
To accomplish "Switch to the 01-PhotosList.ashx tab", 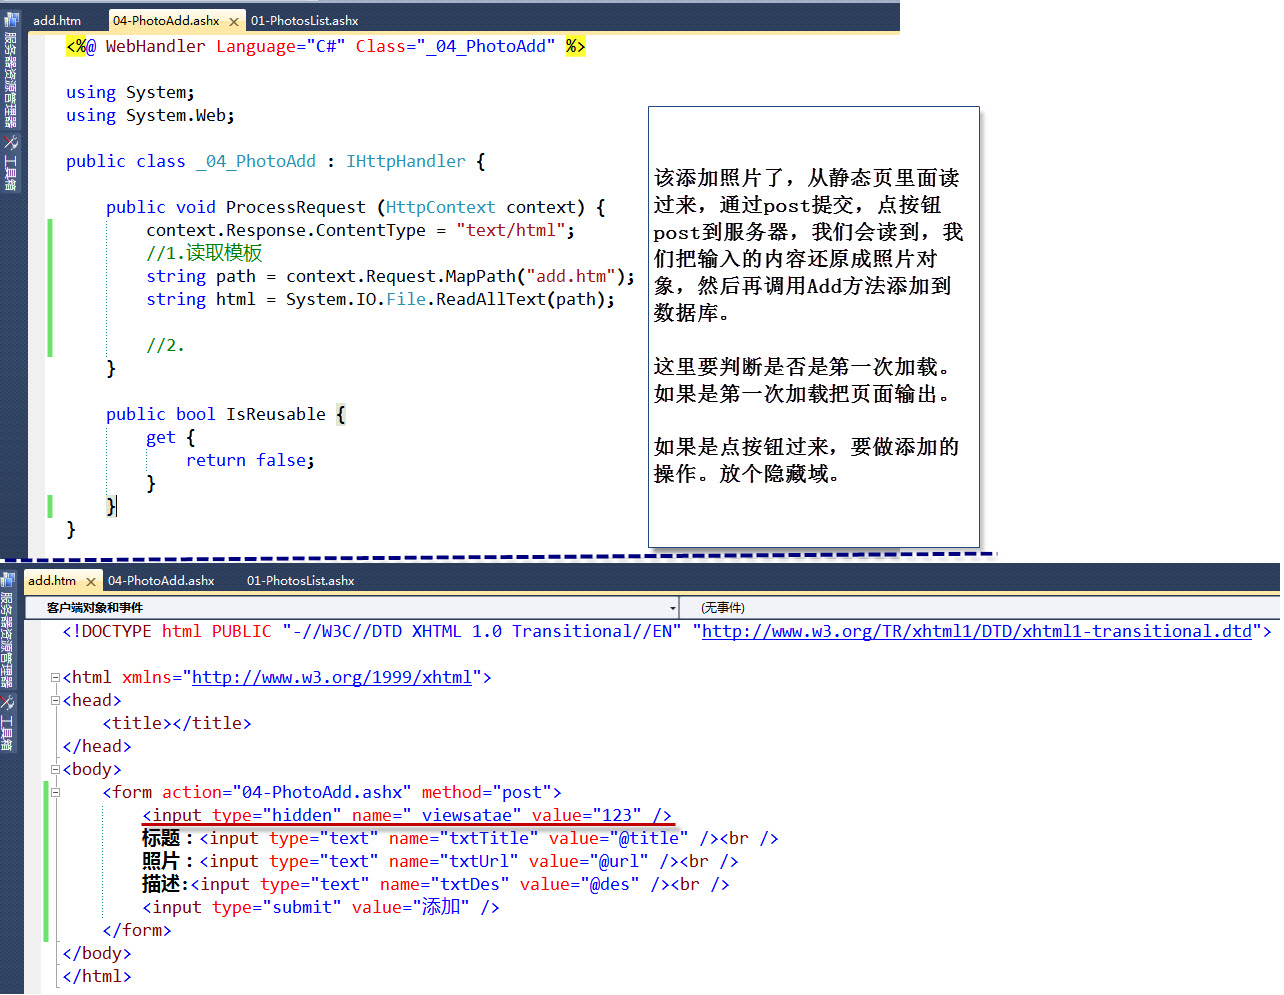I will coord(304,20).
